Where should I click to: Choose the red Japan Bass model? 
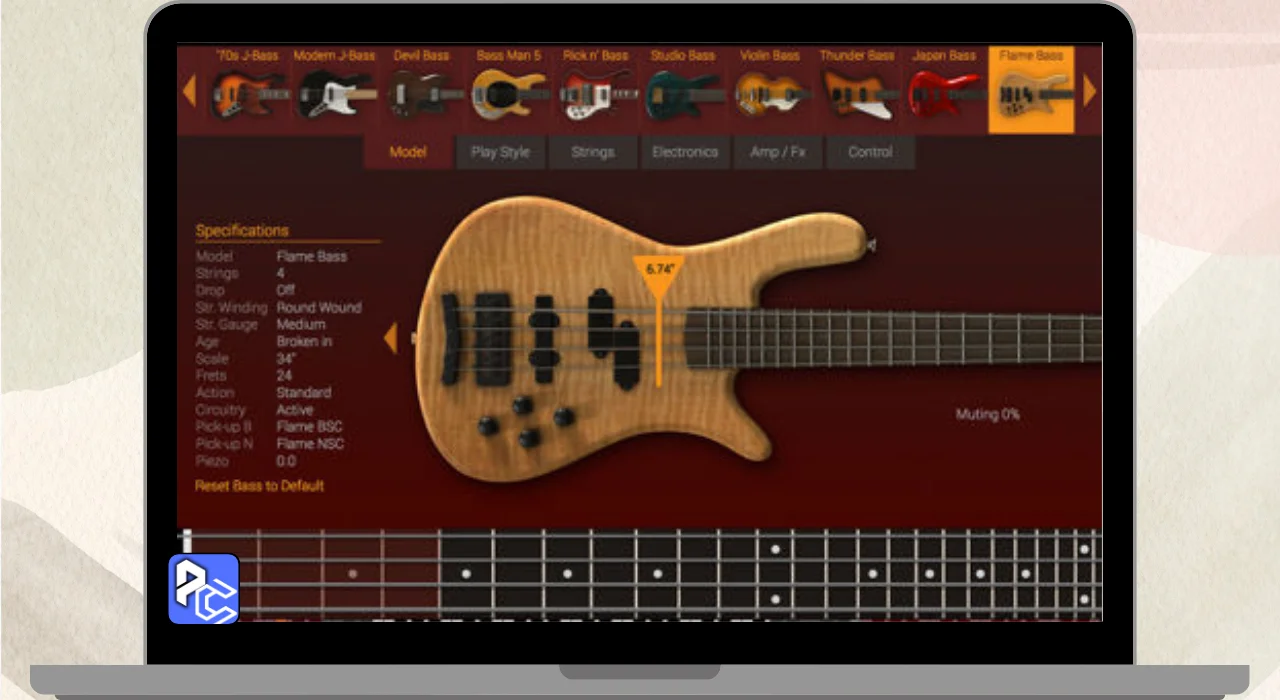click(944, 89)
